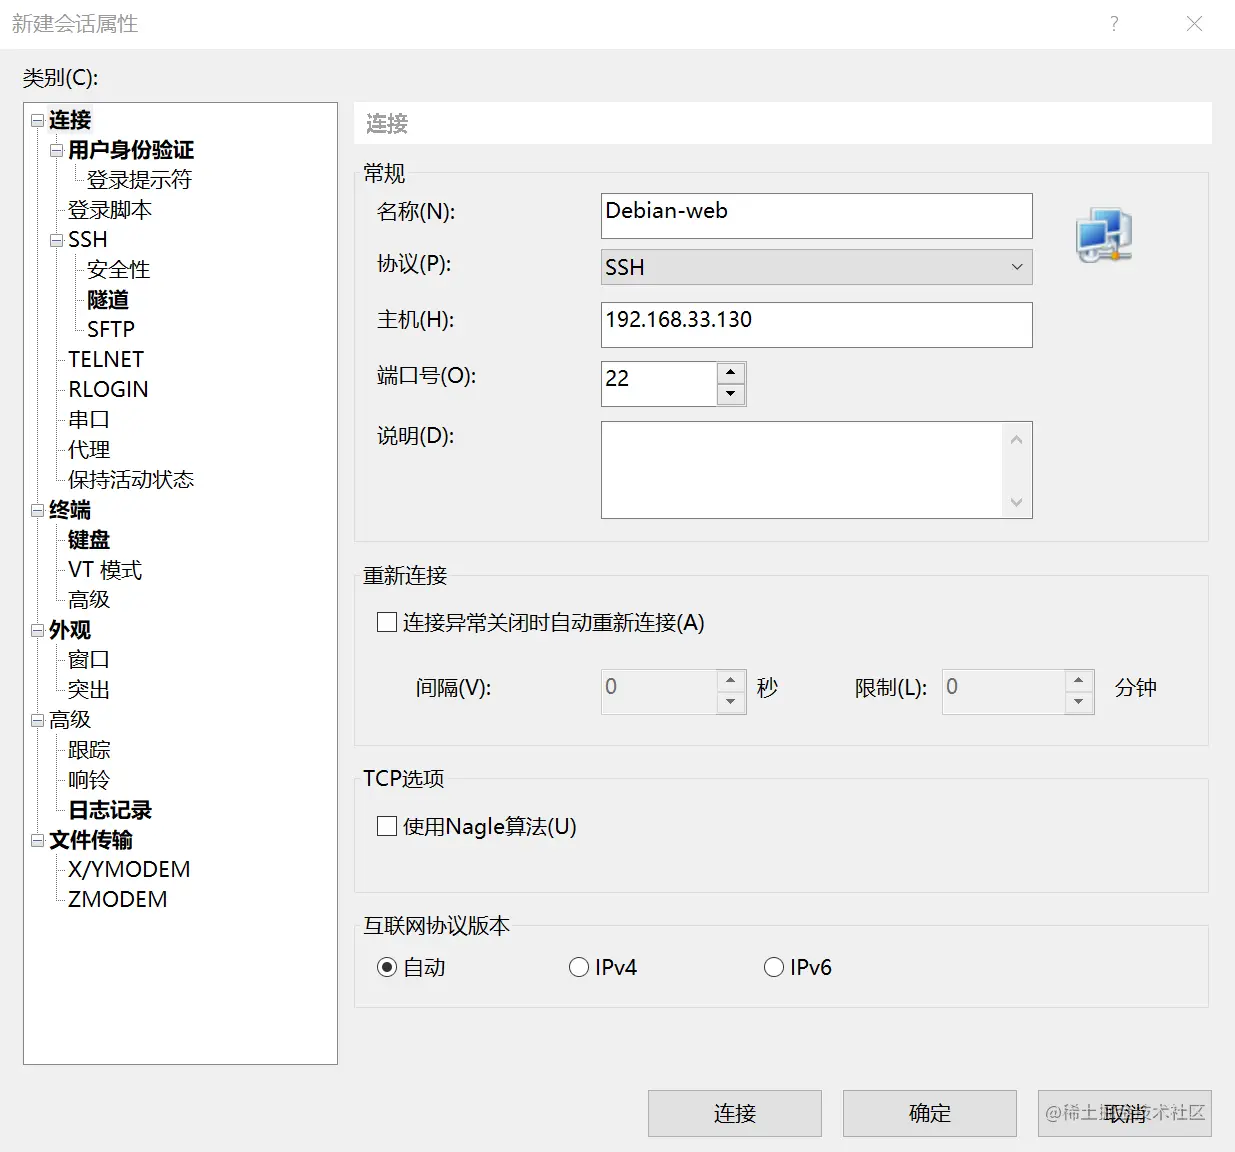Click the 间隔 value field
Screen dimensions: 1235x1152
659,691
